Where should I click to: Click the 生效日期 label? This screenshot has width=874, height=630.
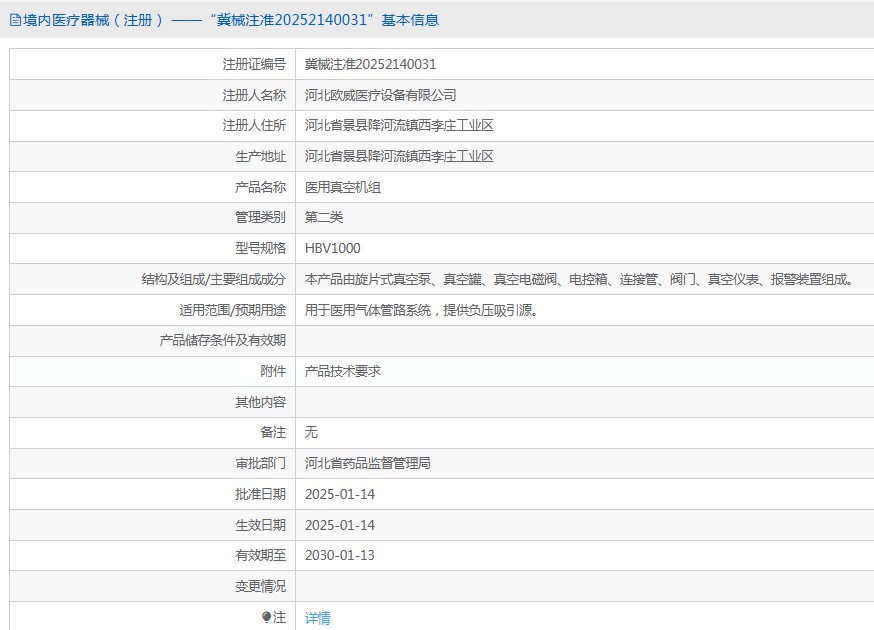(260, 525)
